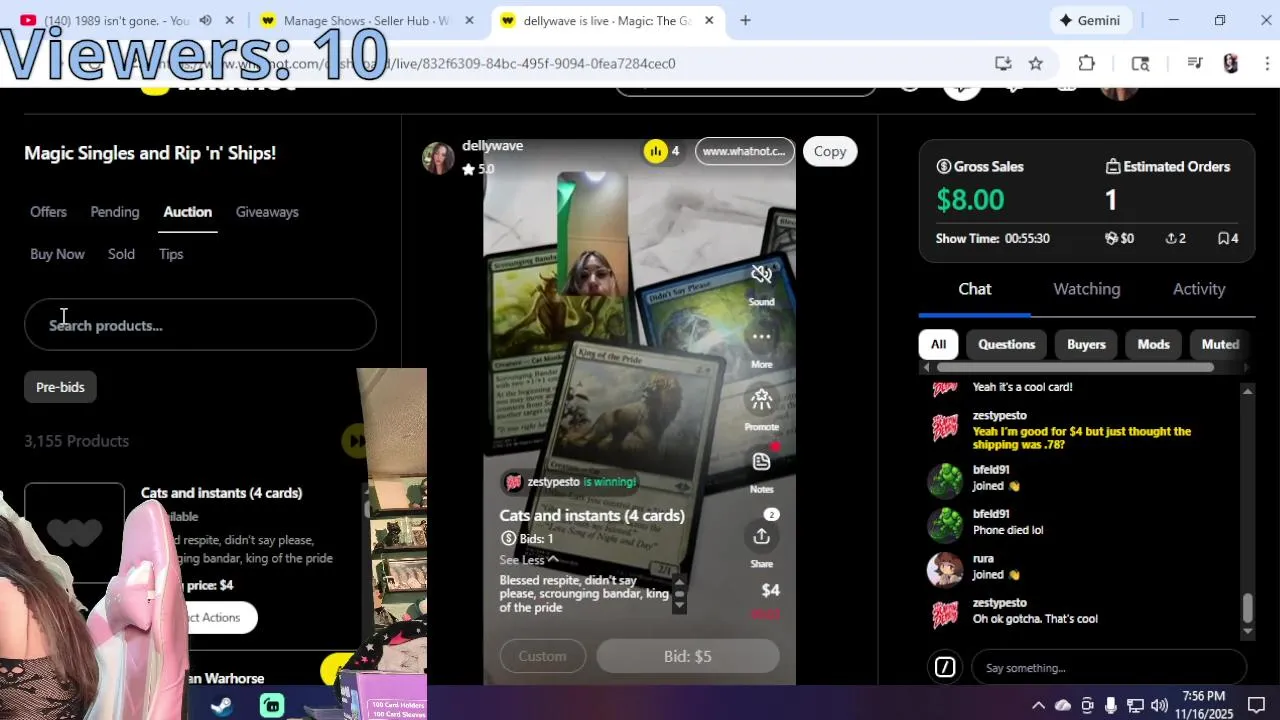This screenshot has width=1280, height=720.
Task: Click rura's chat avatar
Action: coord(945,568)
